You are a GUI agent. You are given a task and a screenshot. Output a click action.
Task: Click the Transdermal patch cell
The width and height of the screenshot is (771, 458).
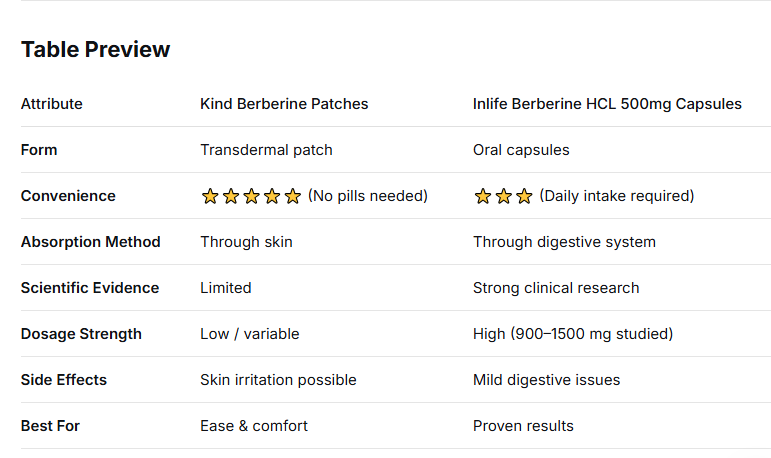[x=266, y=150]
